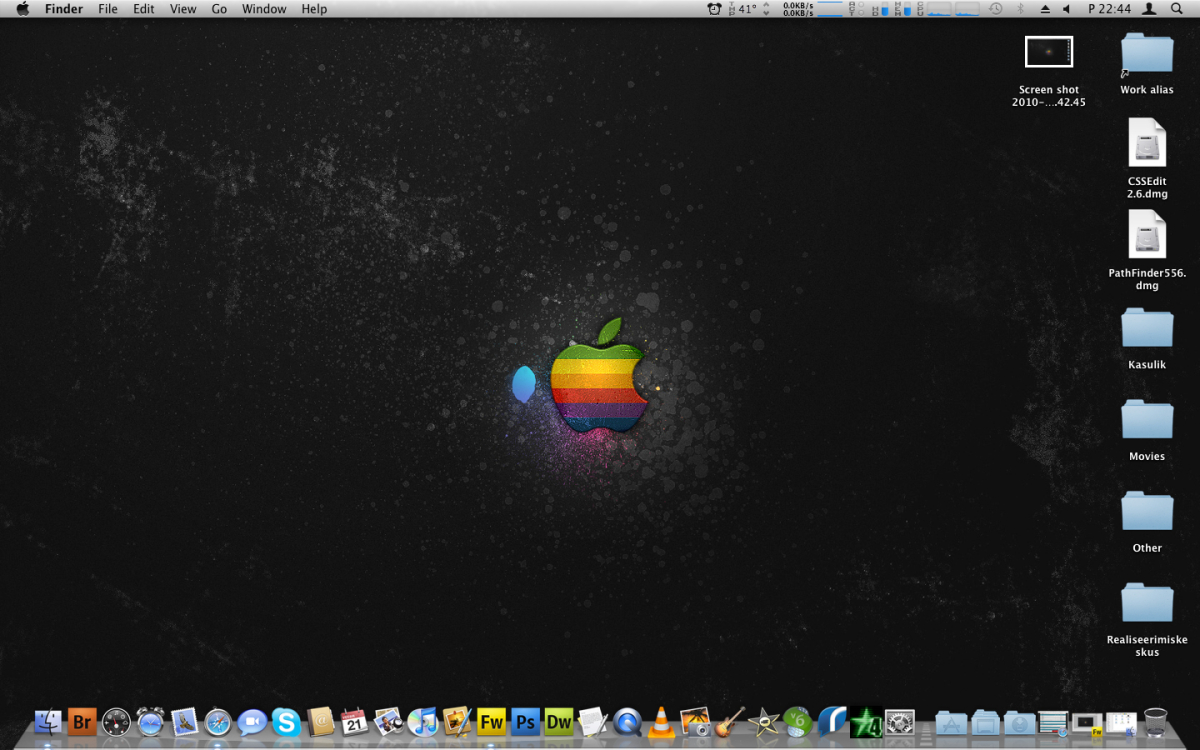Open the green v6 app in Dock

[797, 721]
